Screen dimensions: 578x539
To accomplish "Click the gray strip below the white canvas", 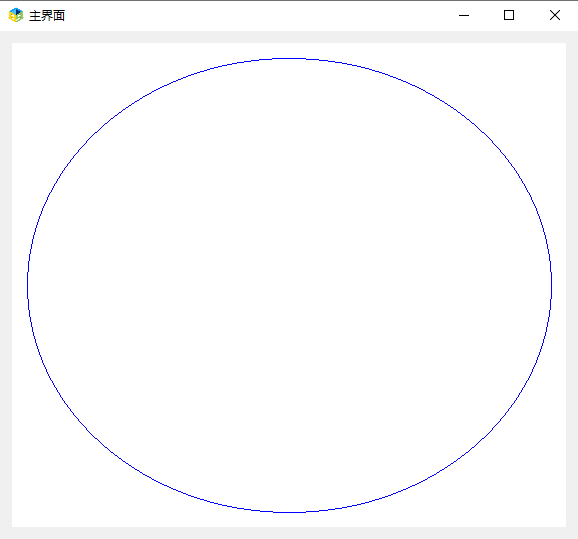I will click(x=289, y=533).
